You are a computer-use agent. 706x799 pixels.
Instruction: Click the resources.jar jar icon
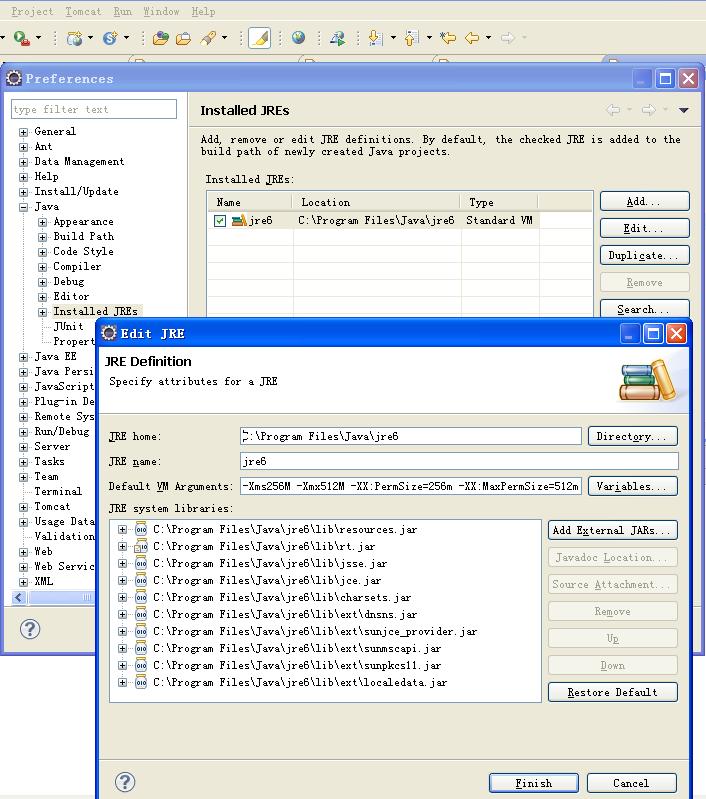click(x=141, y=529)
